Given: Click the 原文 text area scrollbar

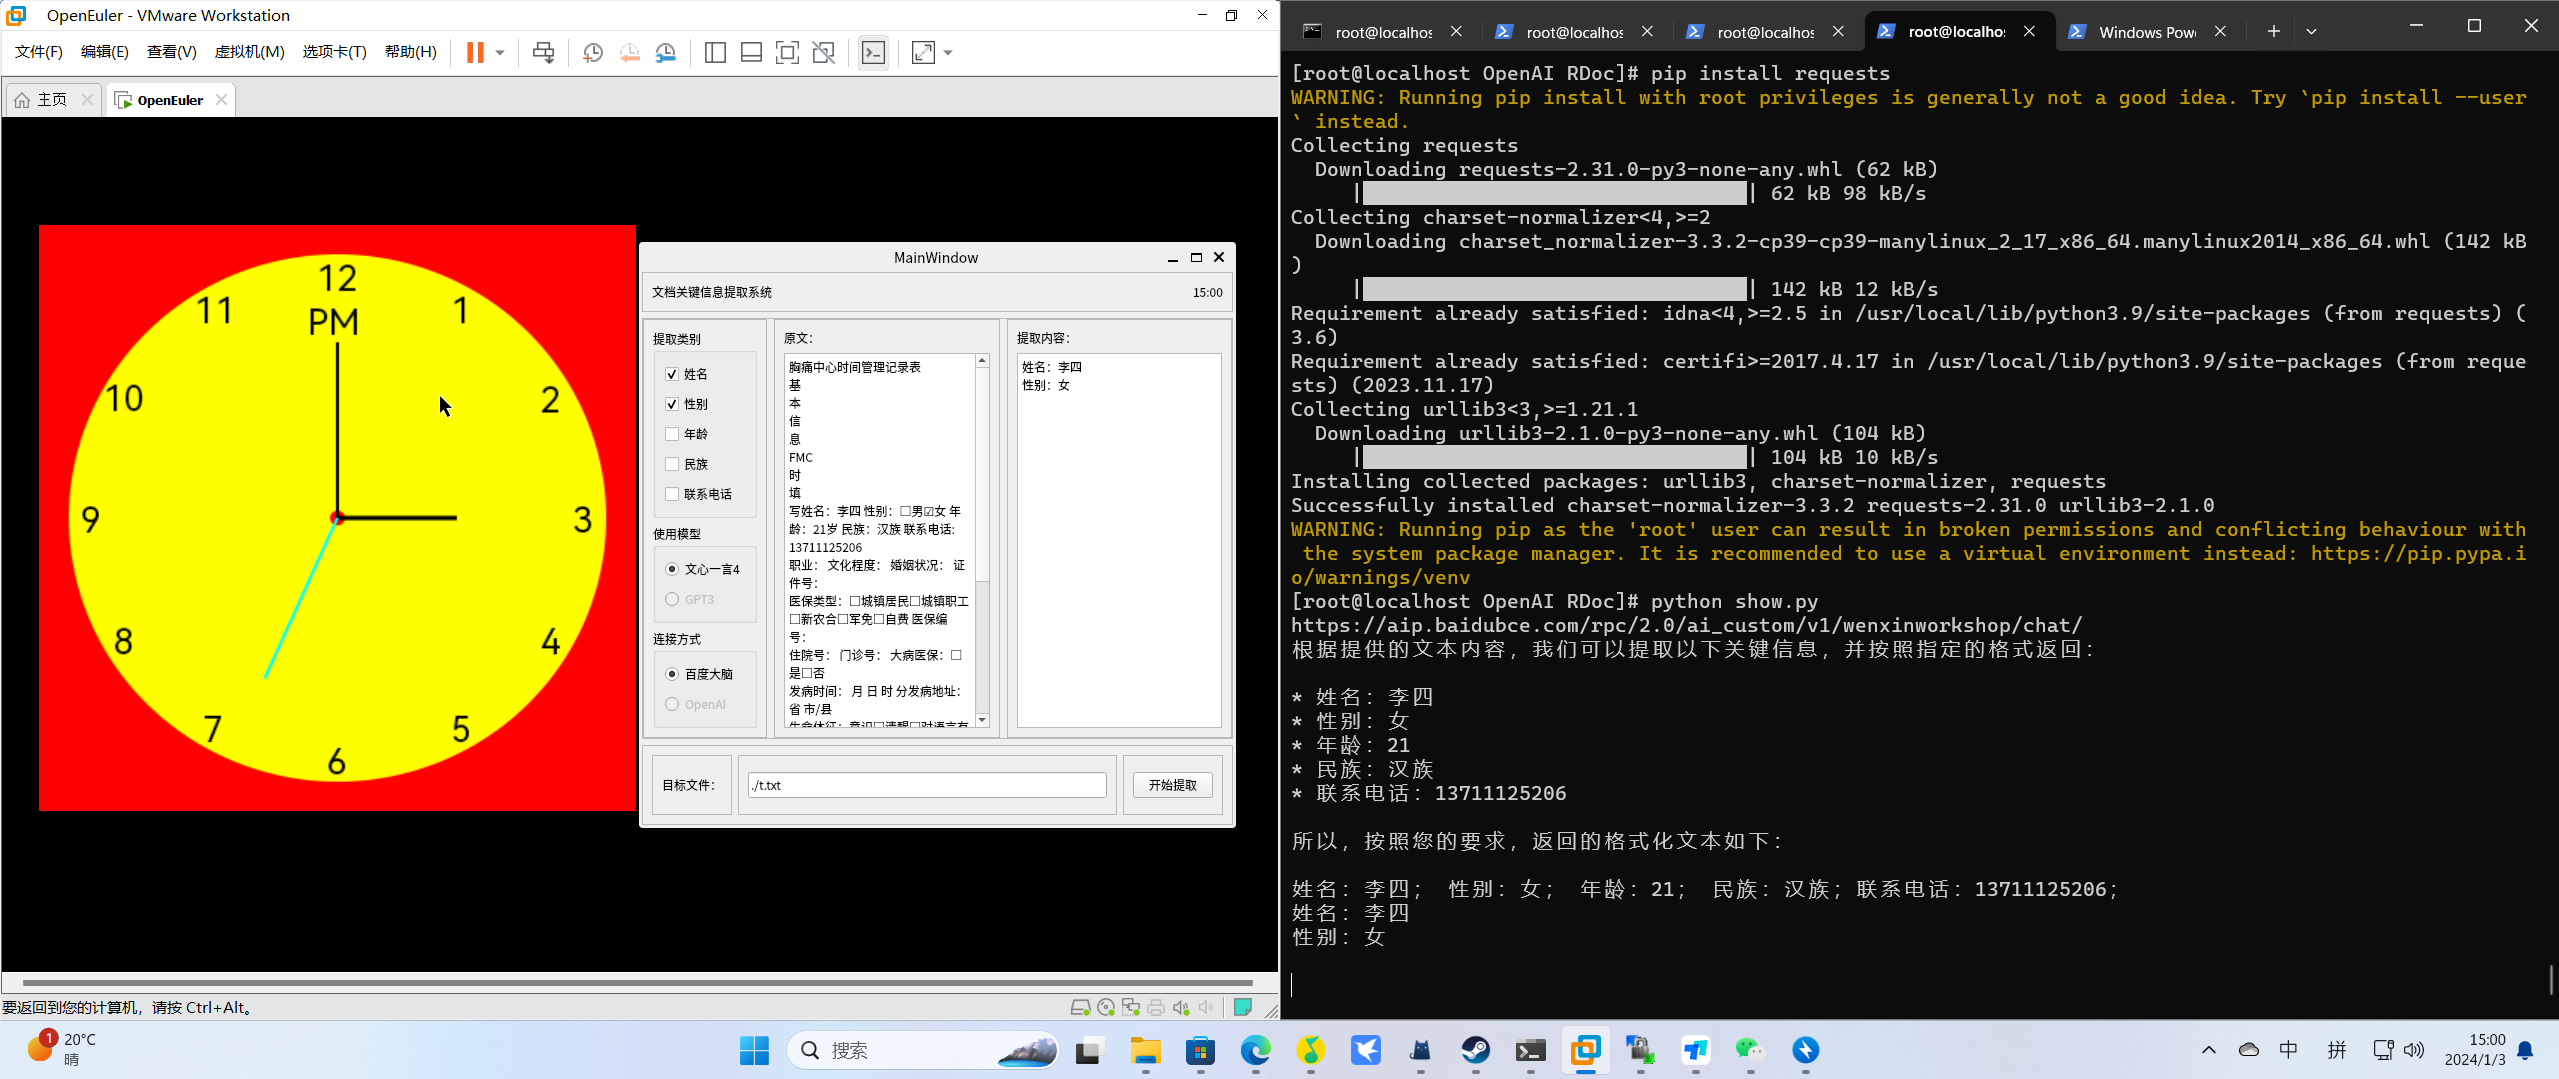Looking at the screenshot, I should point(982,475).
